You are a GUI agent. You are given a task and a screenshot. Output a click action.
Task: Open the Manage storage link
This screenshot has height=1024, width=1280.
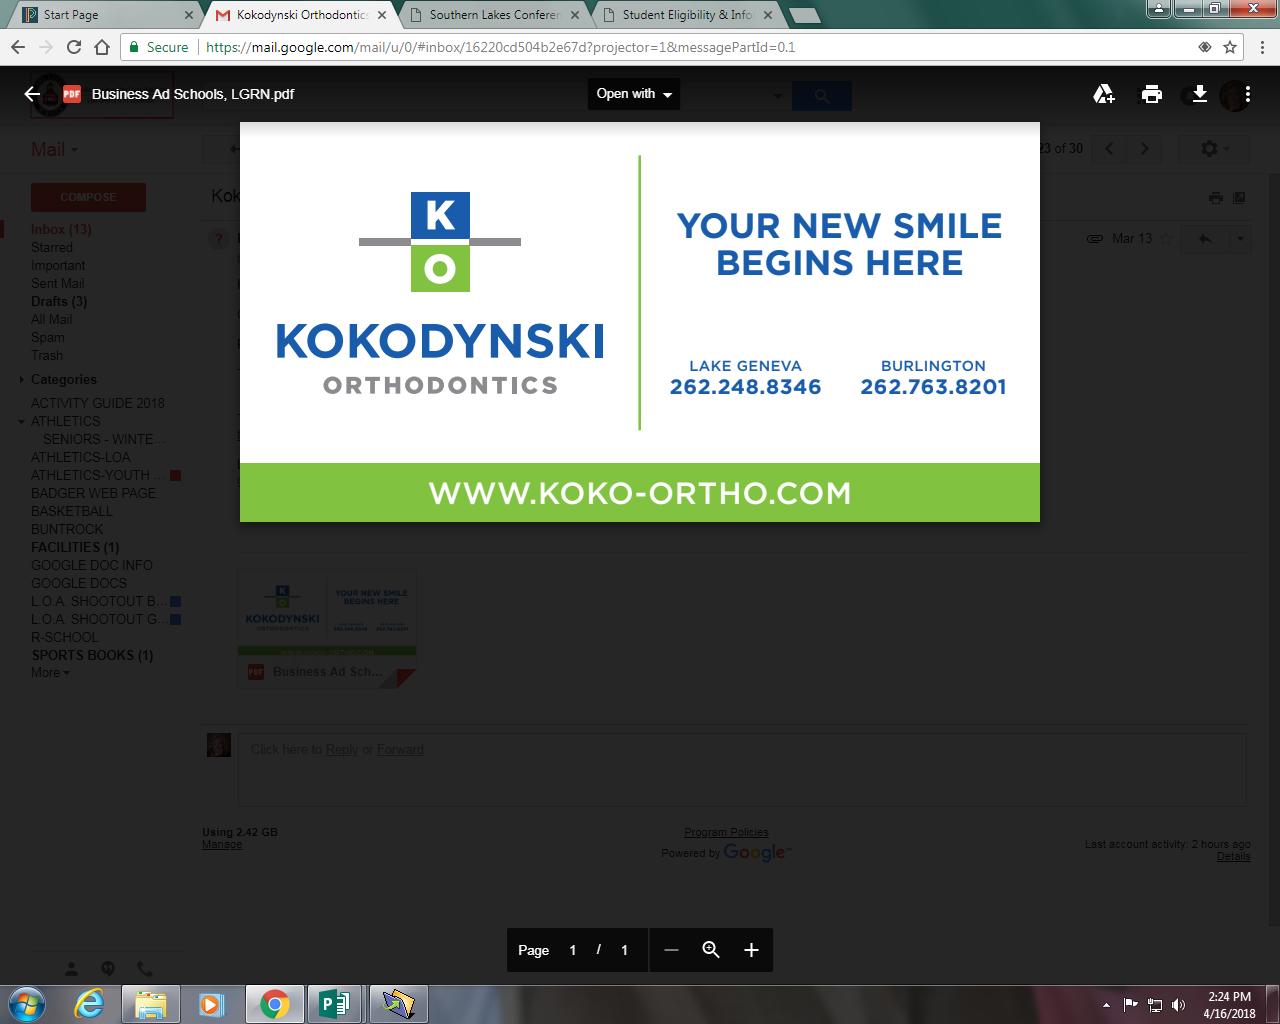pos(222,845)
